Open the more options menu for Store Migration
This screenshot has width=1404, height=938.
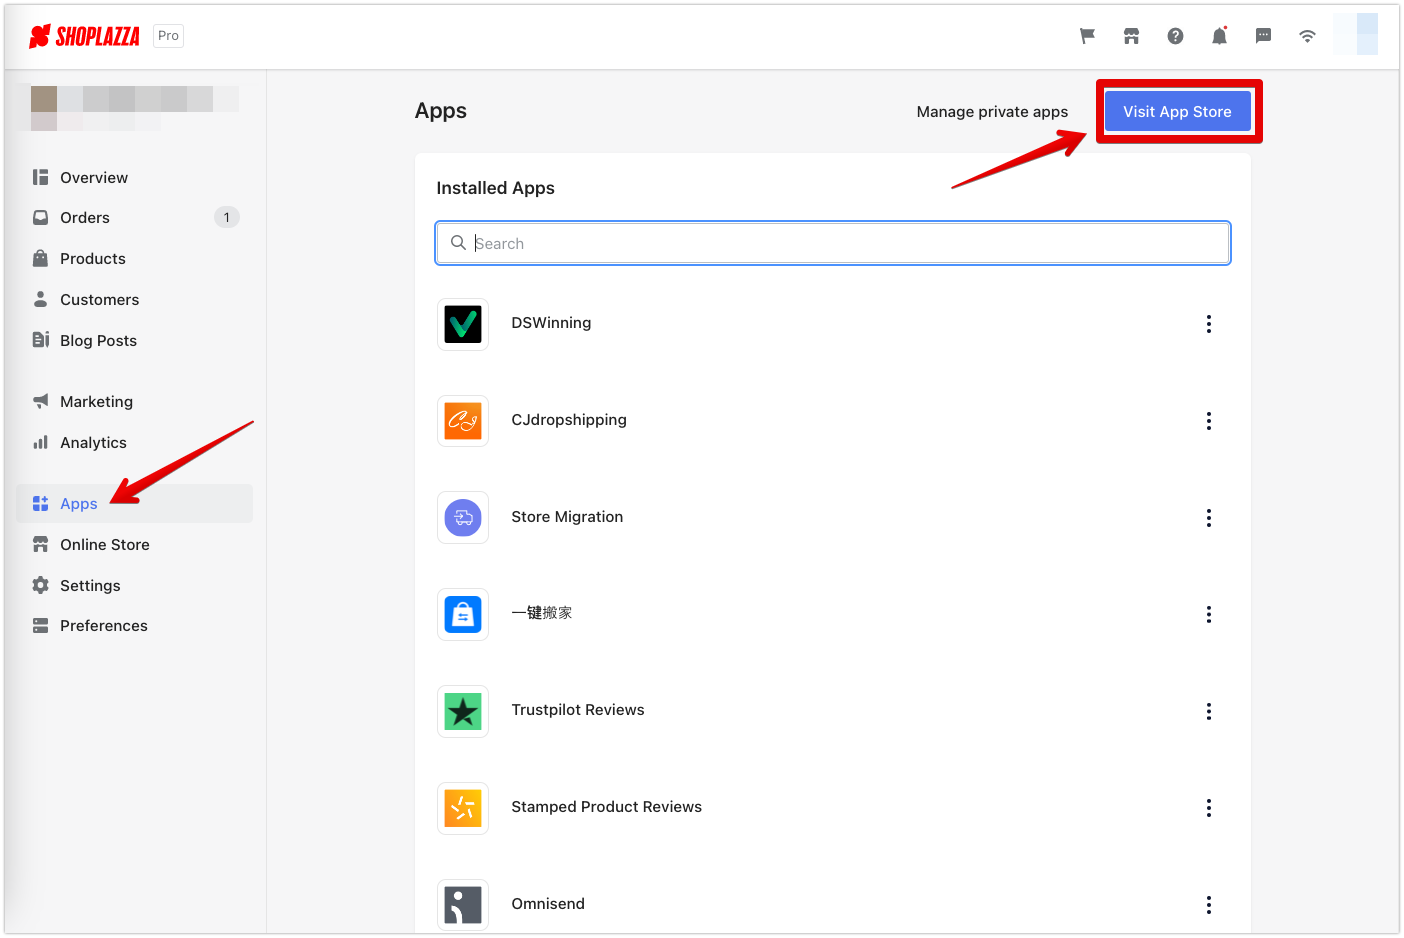coord(1209,518)
